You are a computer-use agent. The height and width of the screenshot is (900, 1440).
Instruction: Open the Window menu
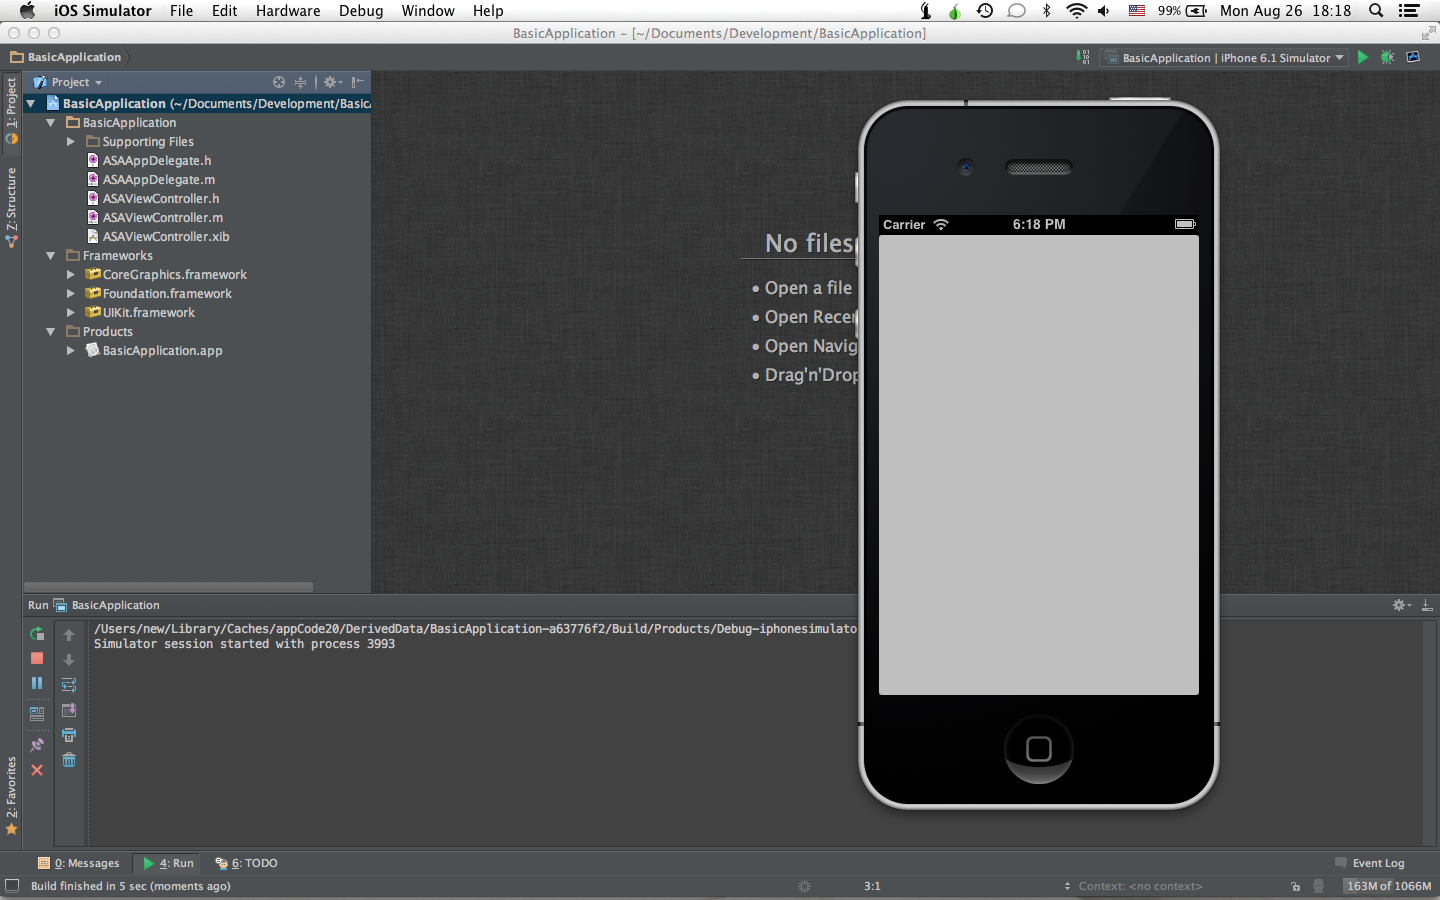(x=428, y=11)
